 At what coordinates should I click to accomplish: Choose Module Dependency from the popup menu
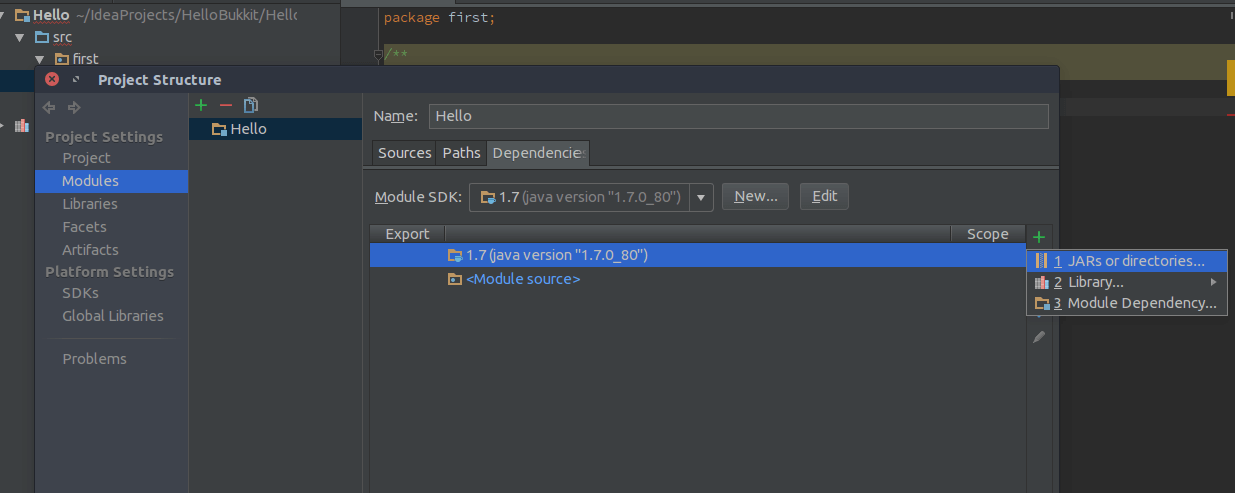coord(1127,303)
